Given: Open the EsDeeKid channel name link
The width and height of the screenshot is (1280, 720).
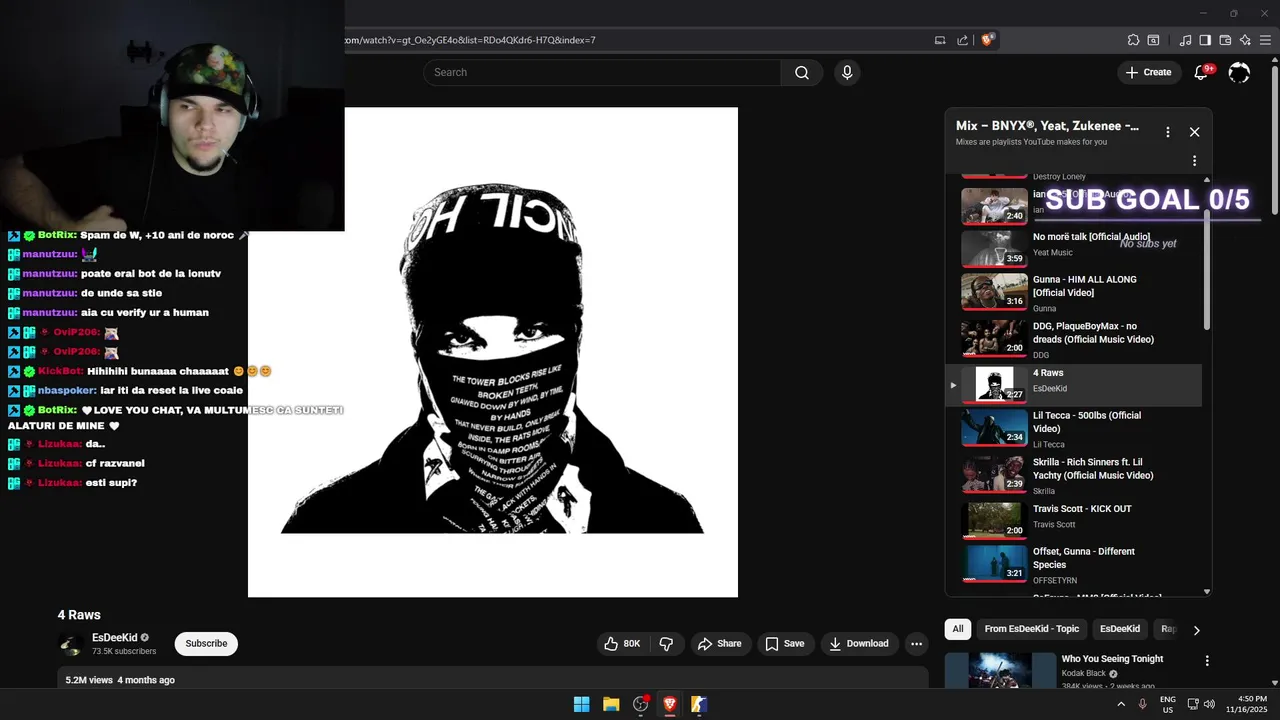Looking at the screenshot, I should pos(115,638).
